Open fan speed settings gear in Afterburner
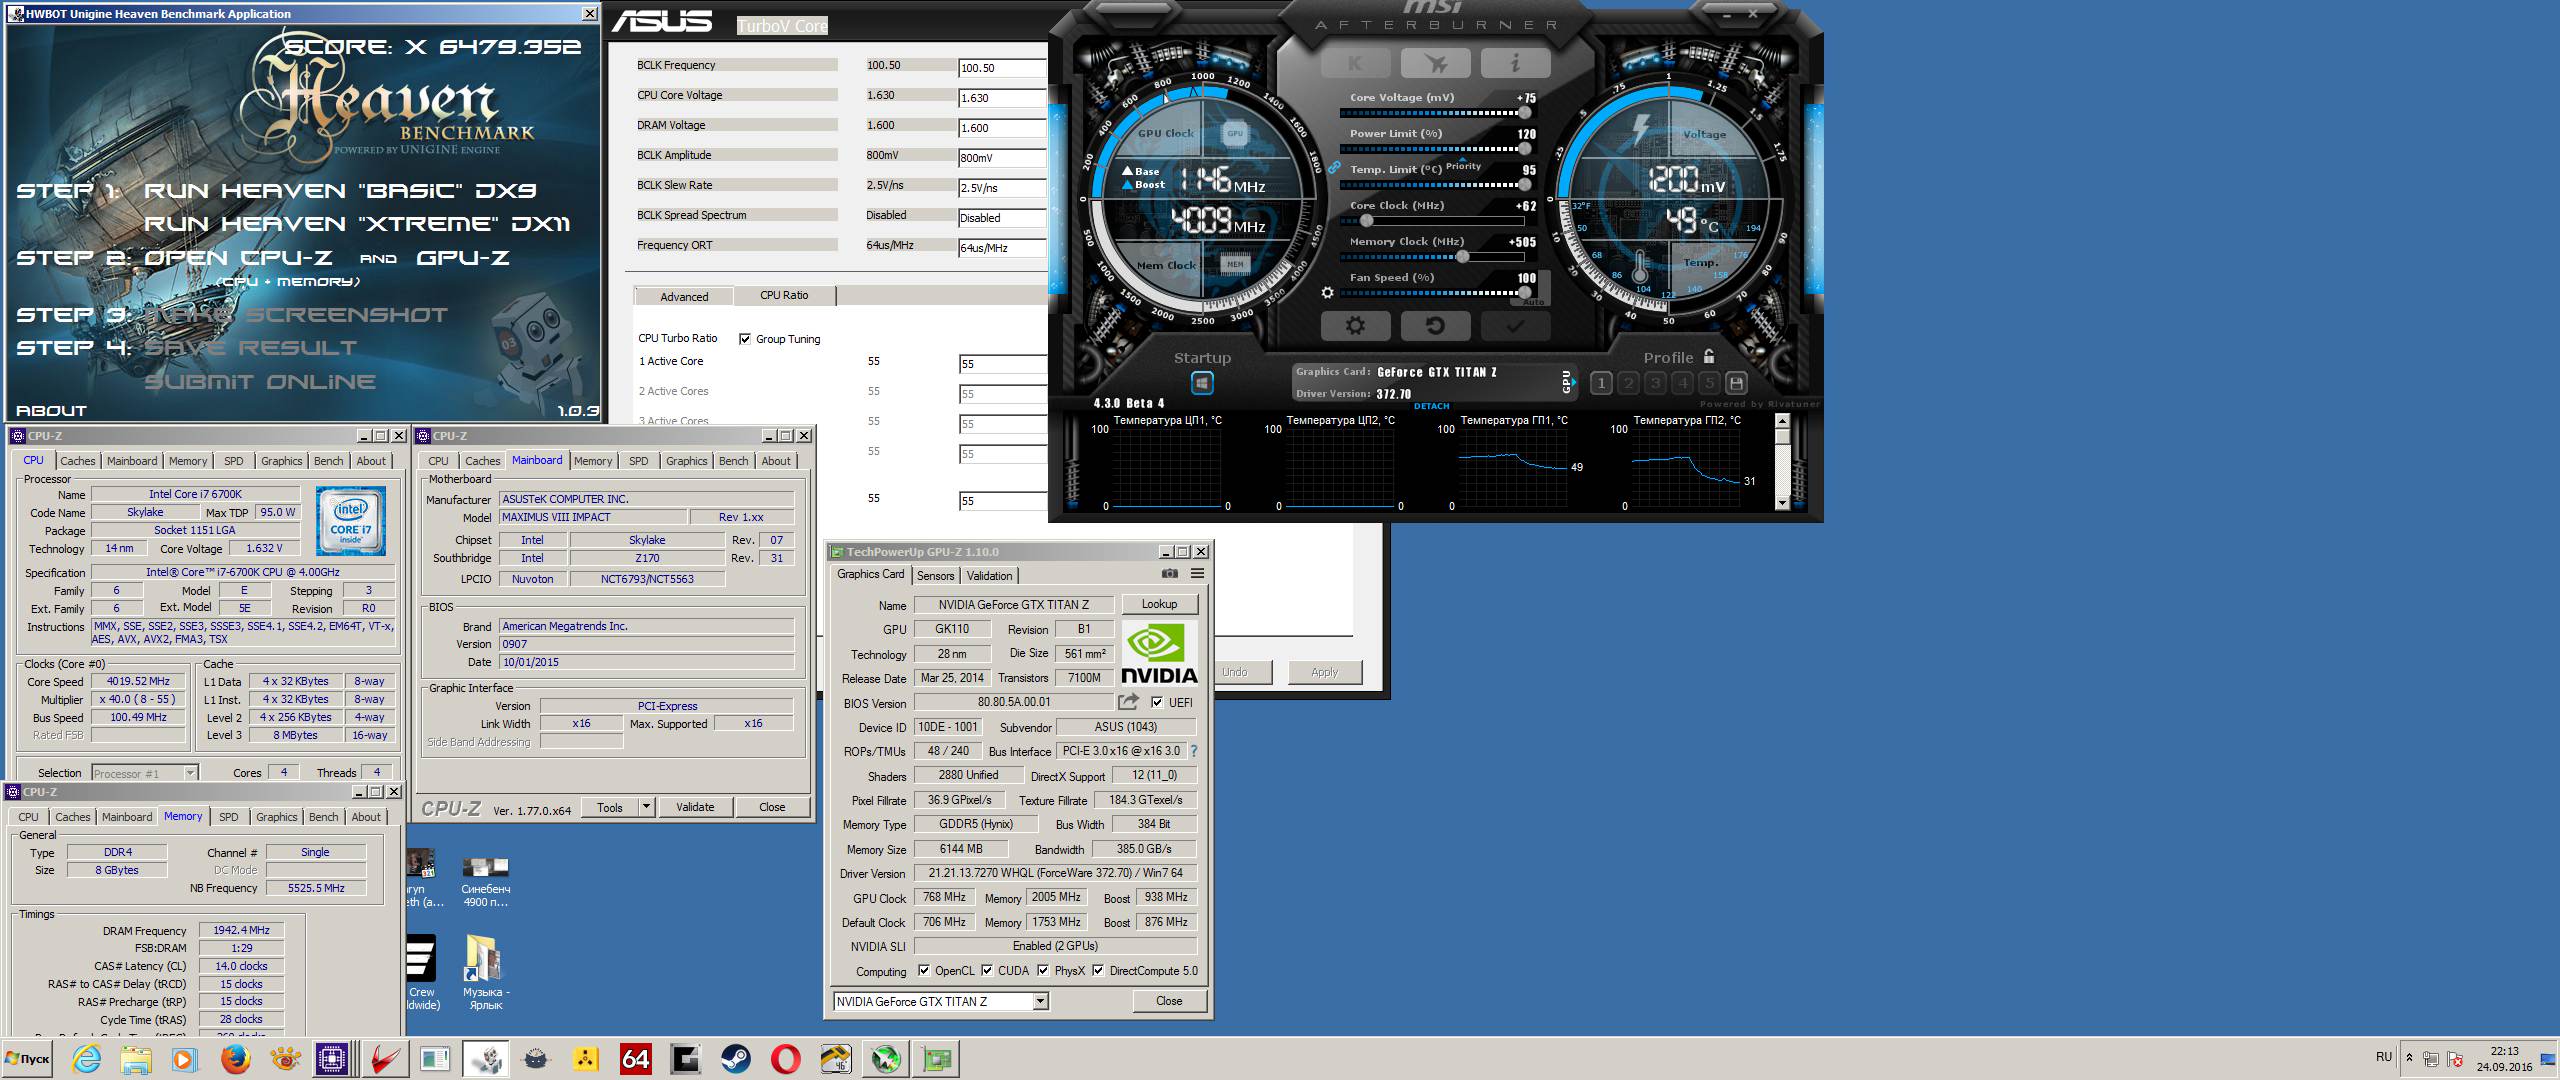Viewport: 2560px width, 1080px height. pos(1327,293)
